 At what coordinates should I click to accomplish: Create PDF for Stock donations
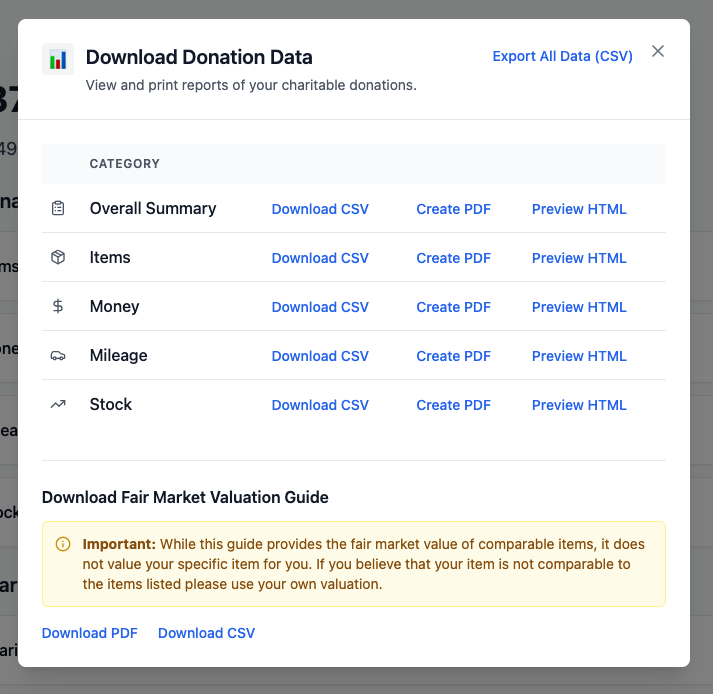pos(453,405)
